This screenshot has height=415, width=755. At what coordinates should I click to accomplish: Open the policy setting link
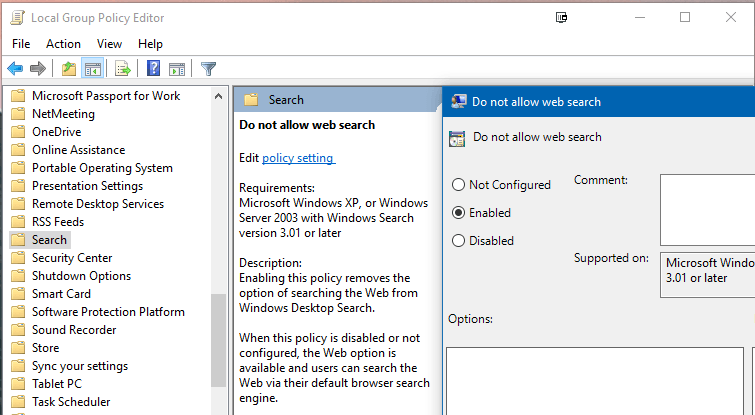[298, 158]
